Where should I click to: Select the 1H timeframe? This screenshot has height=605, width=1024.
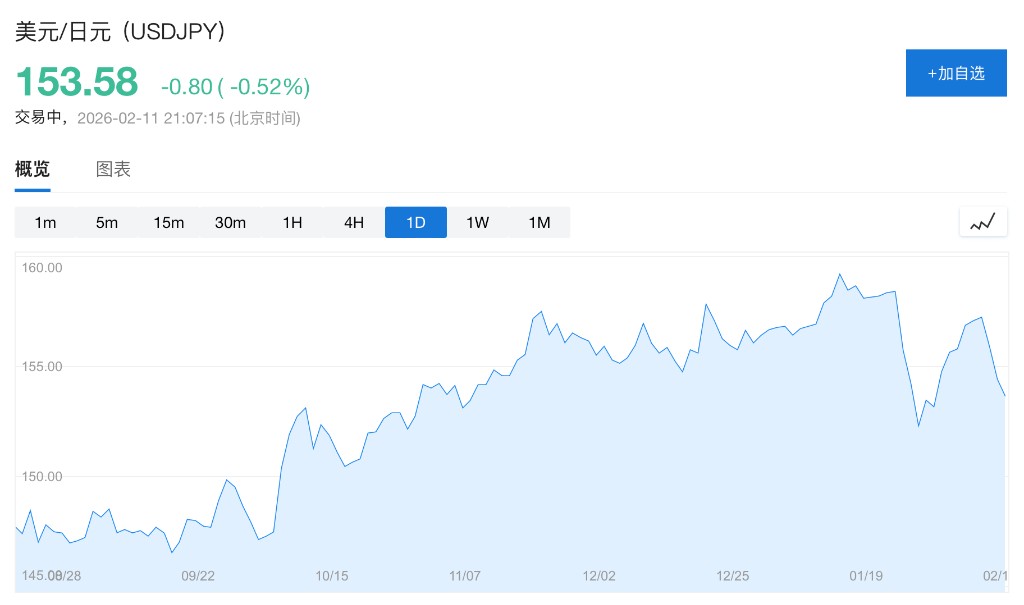pos(292,222)
